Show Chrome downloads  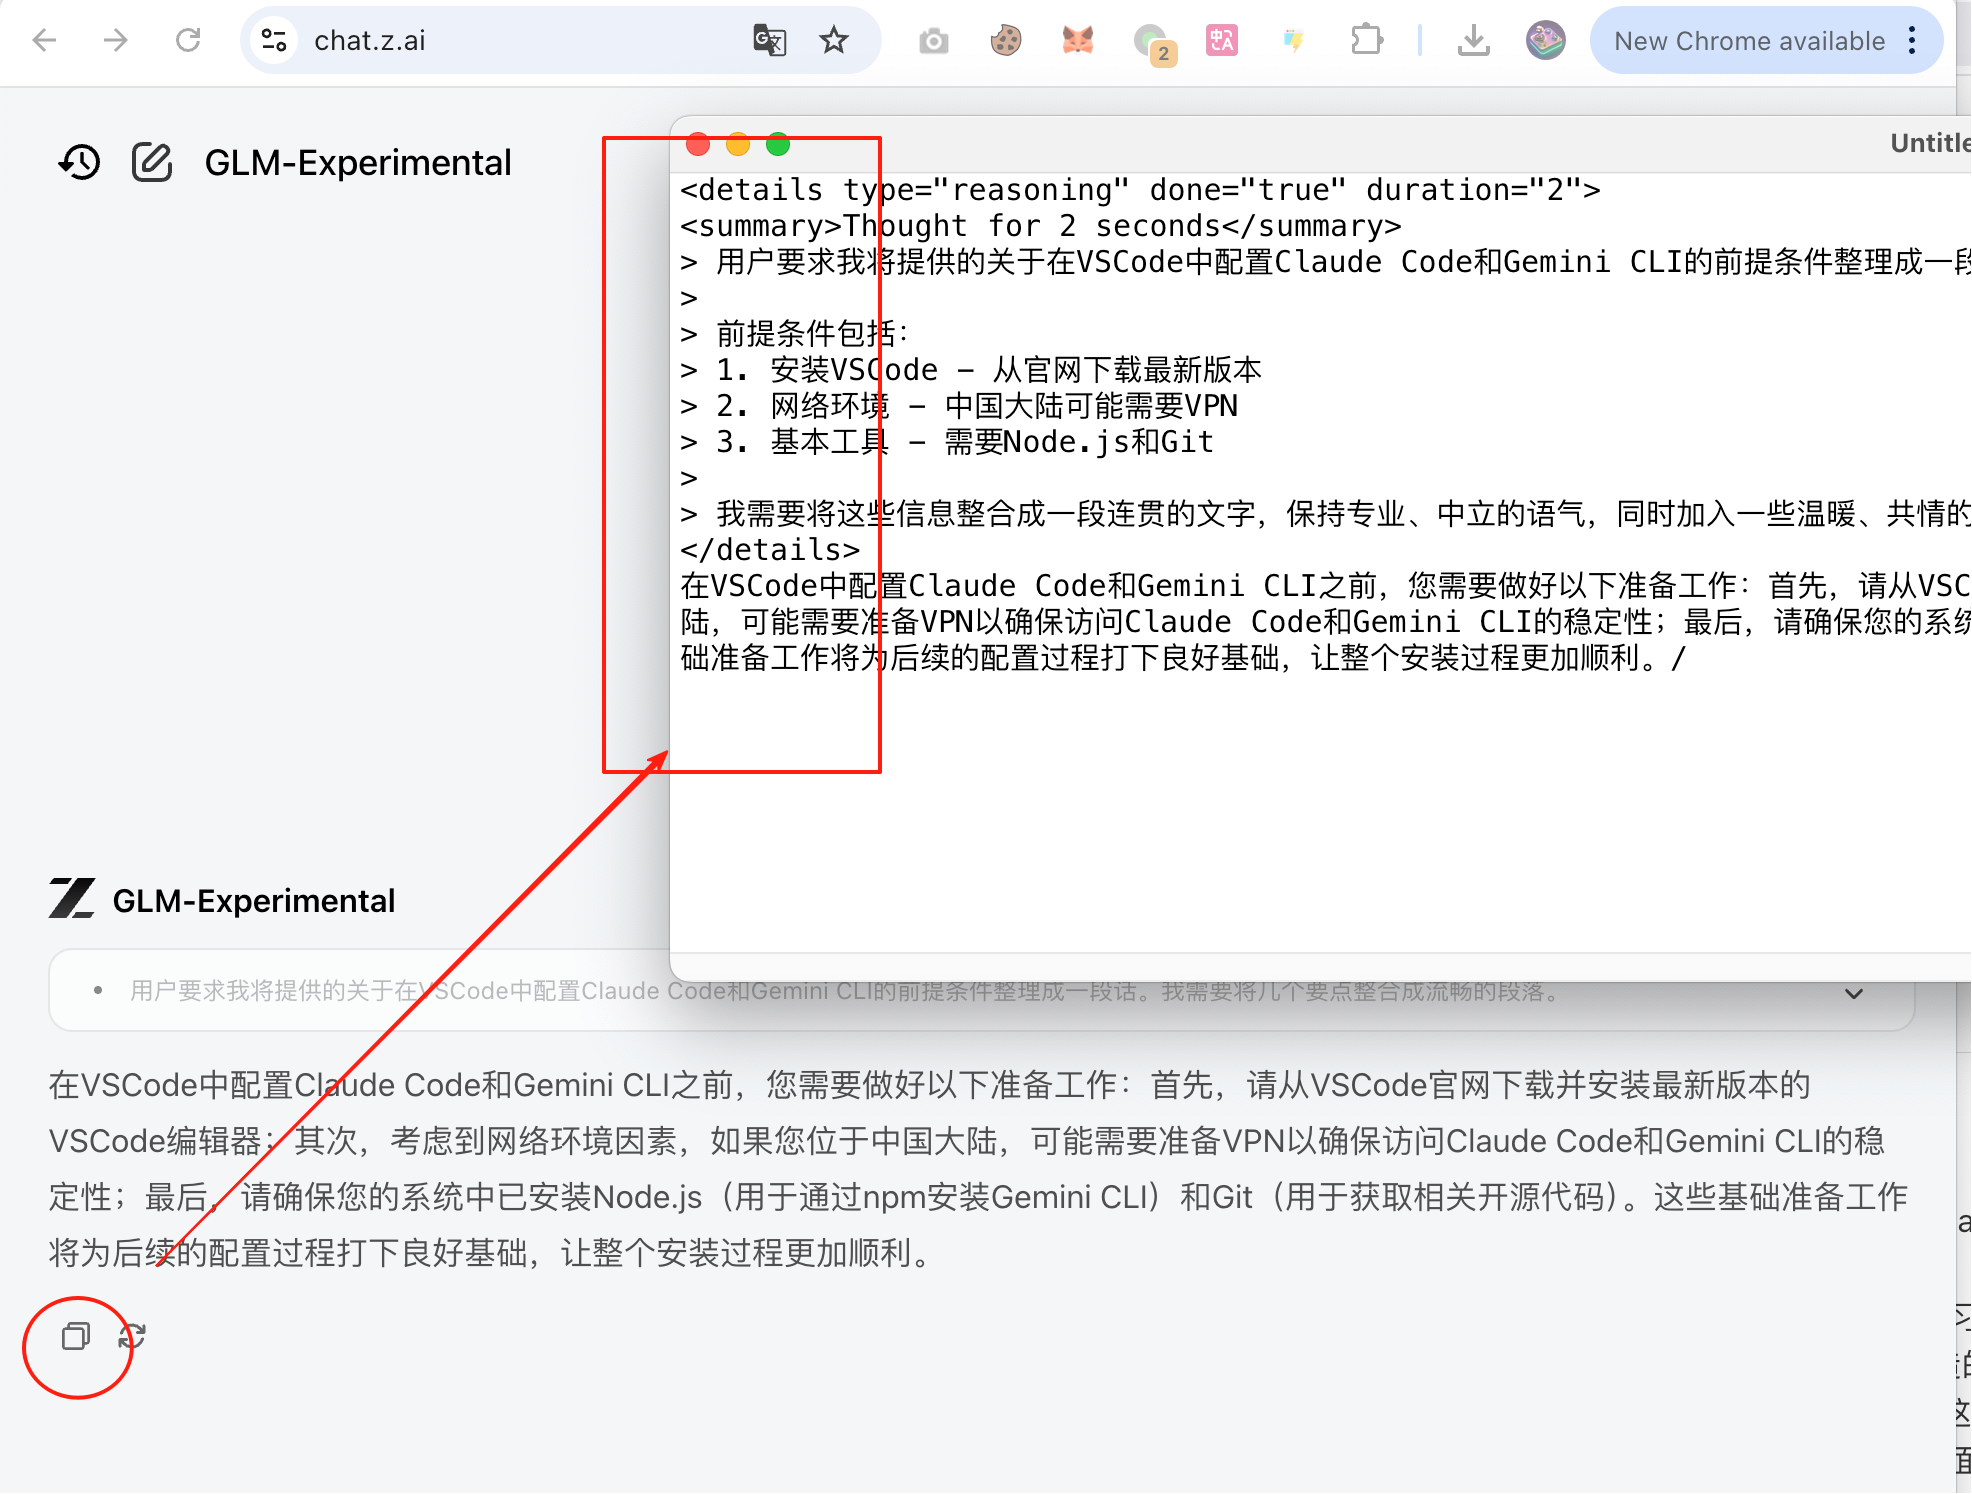(1473, 40)
